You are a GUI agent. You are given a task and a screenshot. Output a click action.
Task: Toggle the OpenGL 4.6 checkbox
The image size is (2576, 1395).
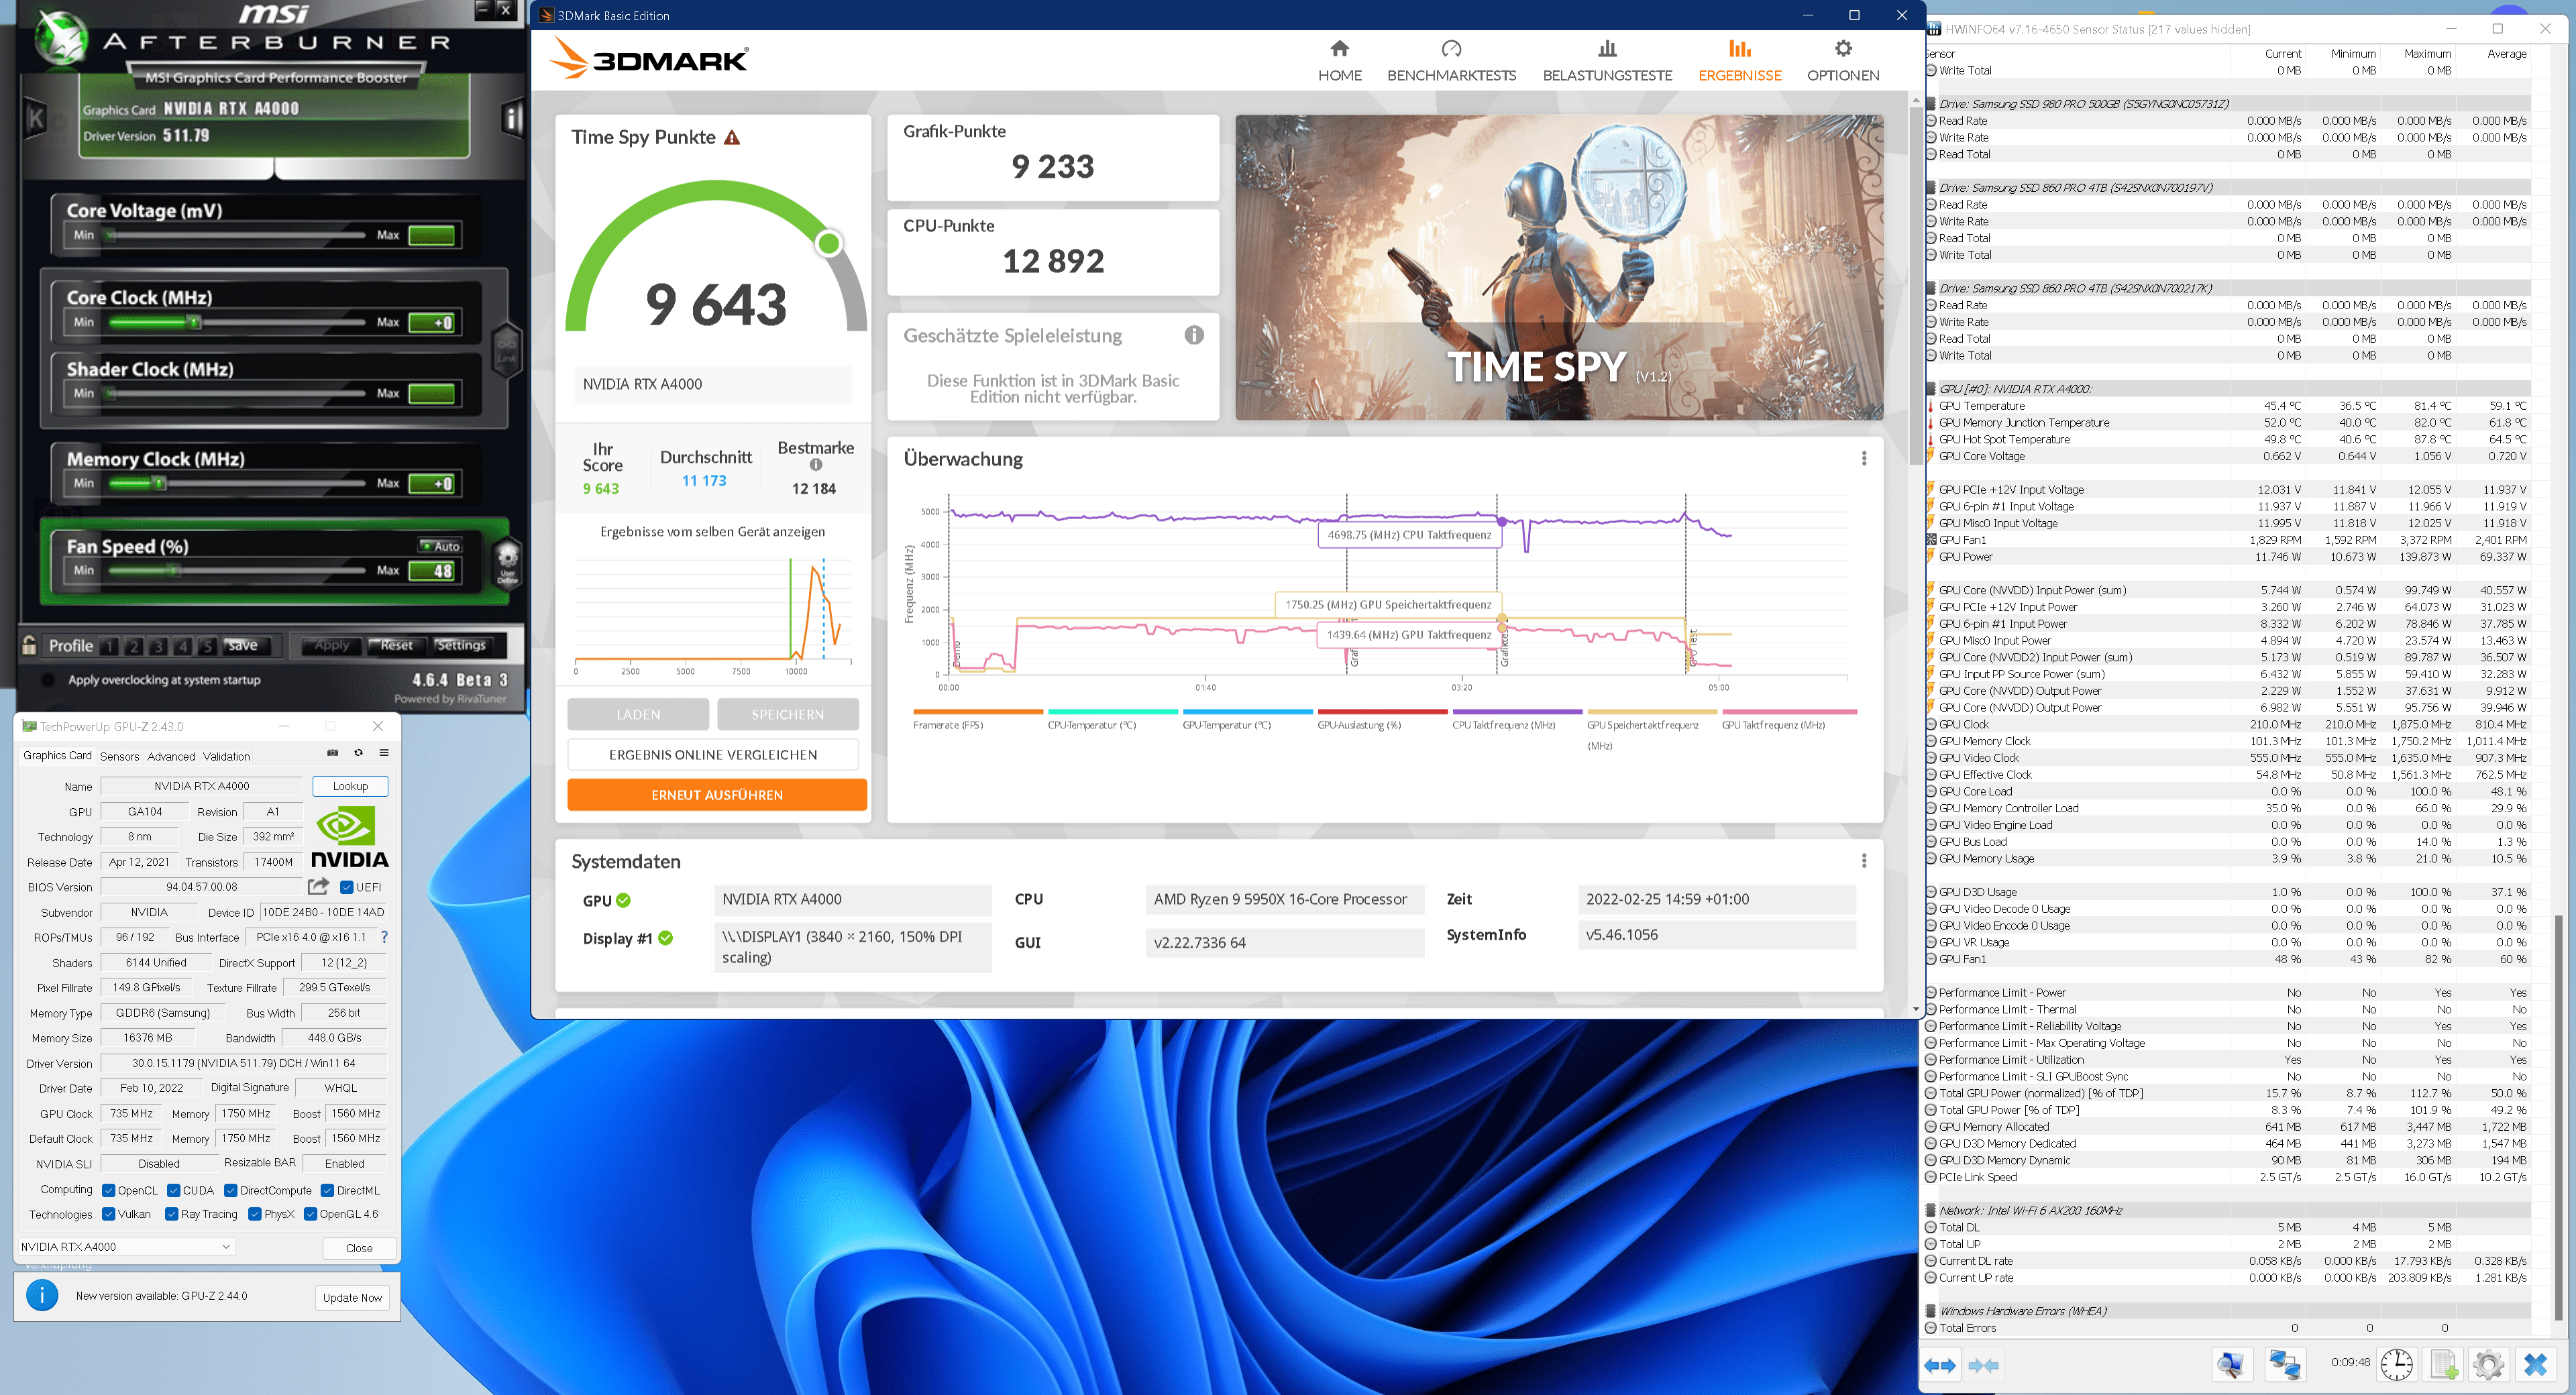pos(311,1214)
